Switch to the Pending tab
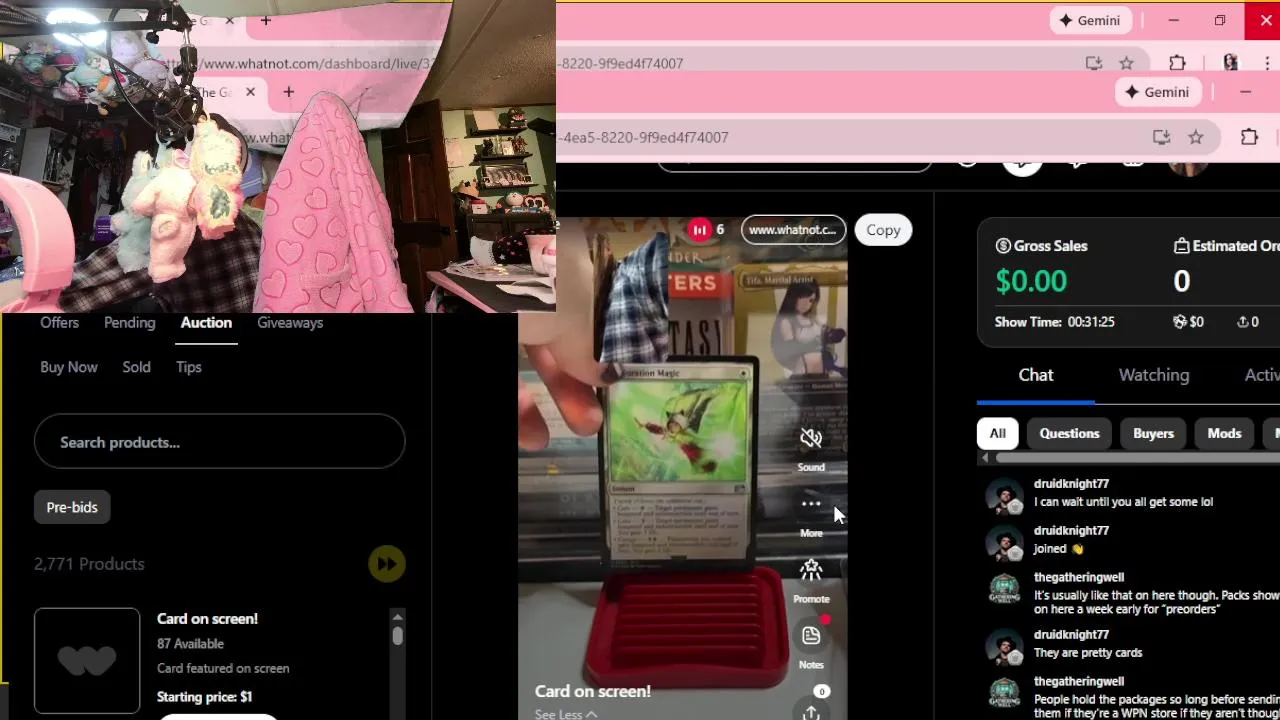1280x720 pixels. 129,322
